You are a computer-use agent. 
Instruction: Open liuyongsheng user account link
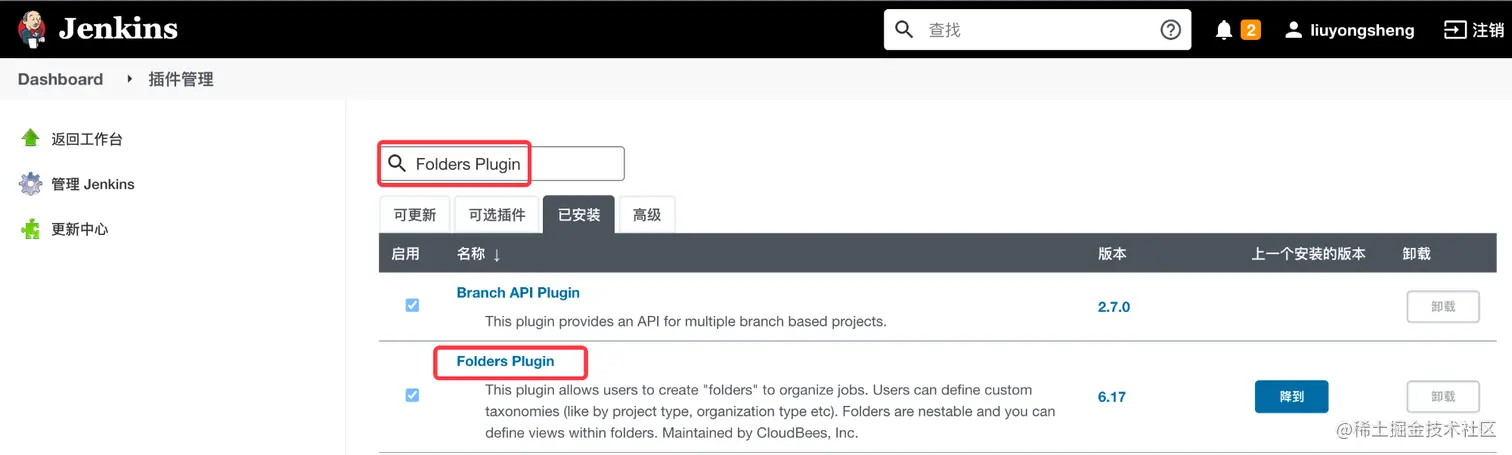tap(1362, 30)
